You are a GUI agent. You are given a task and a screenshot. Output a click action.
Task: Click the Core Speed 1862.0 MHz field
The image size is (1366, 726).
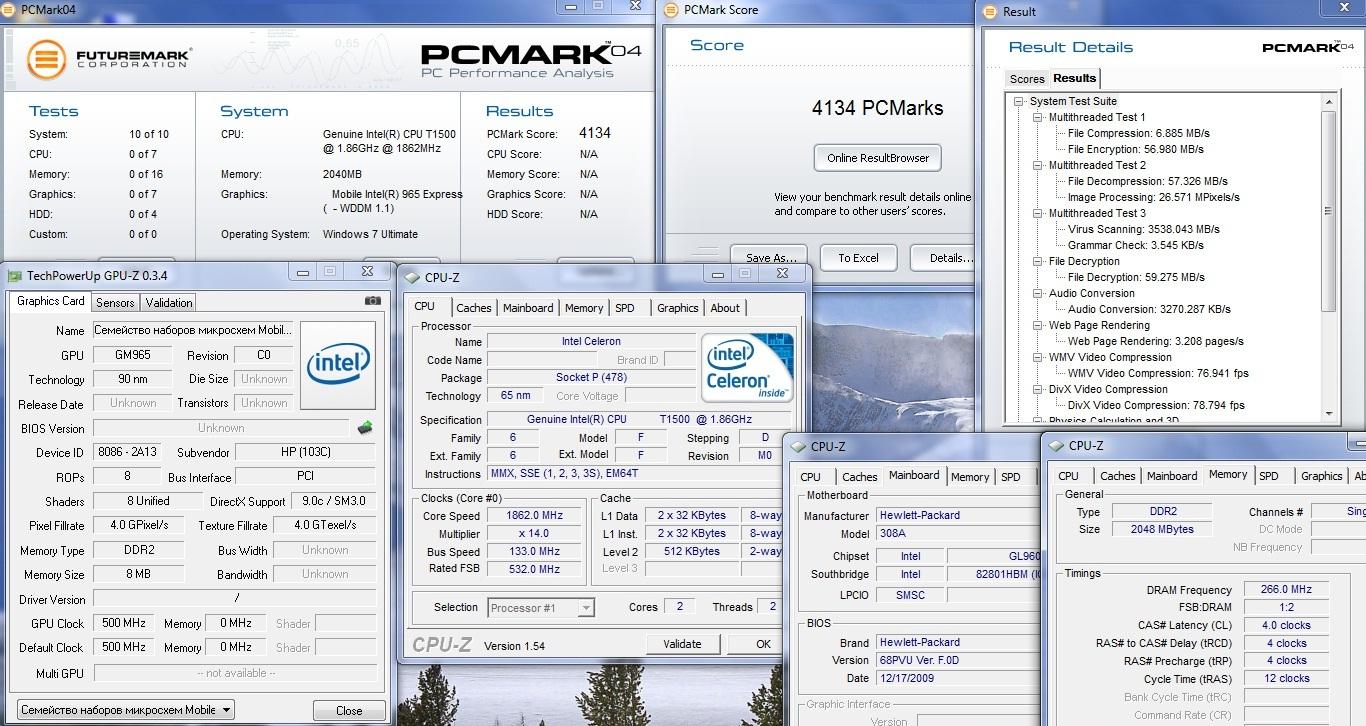click(x=534, y=516)
